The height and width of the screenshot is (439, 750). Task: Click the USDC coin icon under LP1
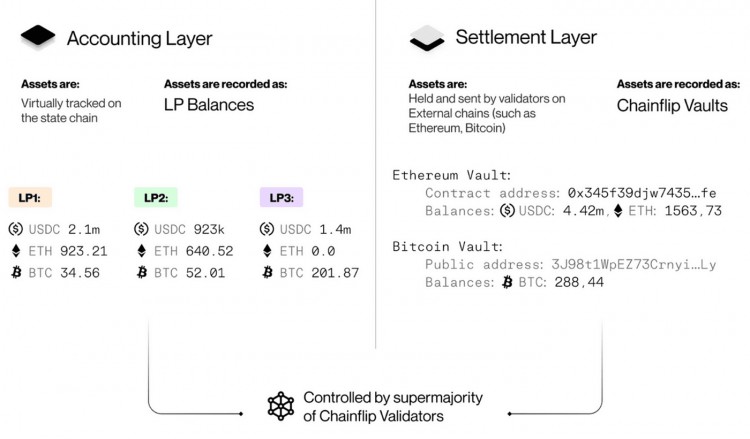(x=16, y=229)
